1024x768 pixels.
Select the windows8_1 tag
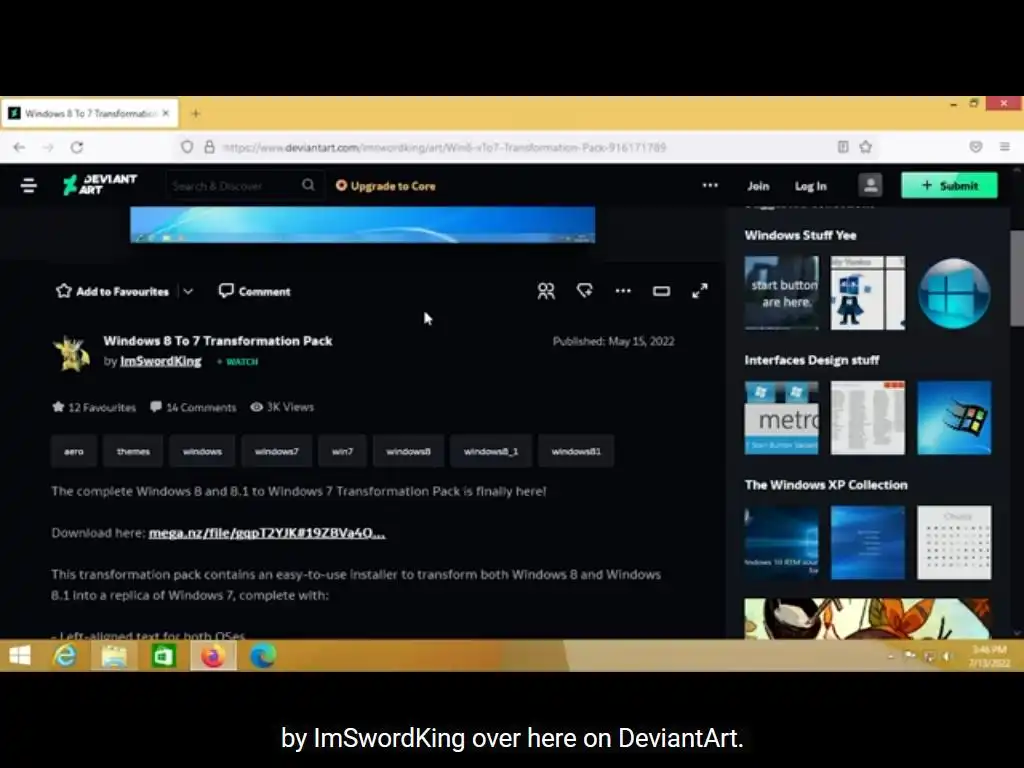[x=491, y=451]
